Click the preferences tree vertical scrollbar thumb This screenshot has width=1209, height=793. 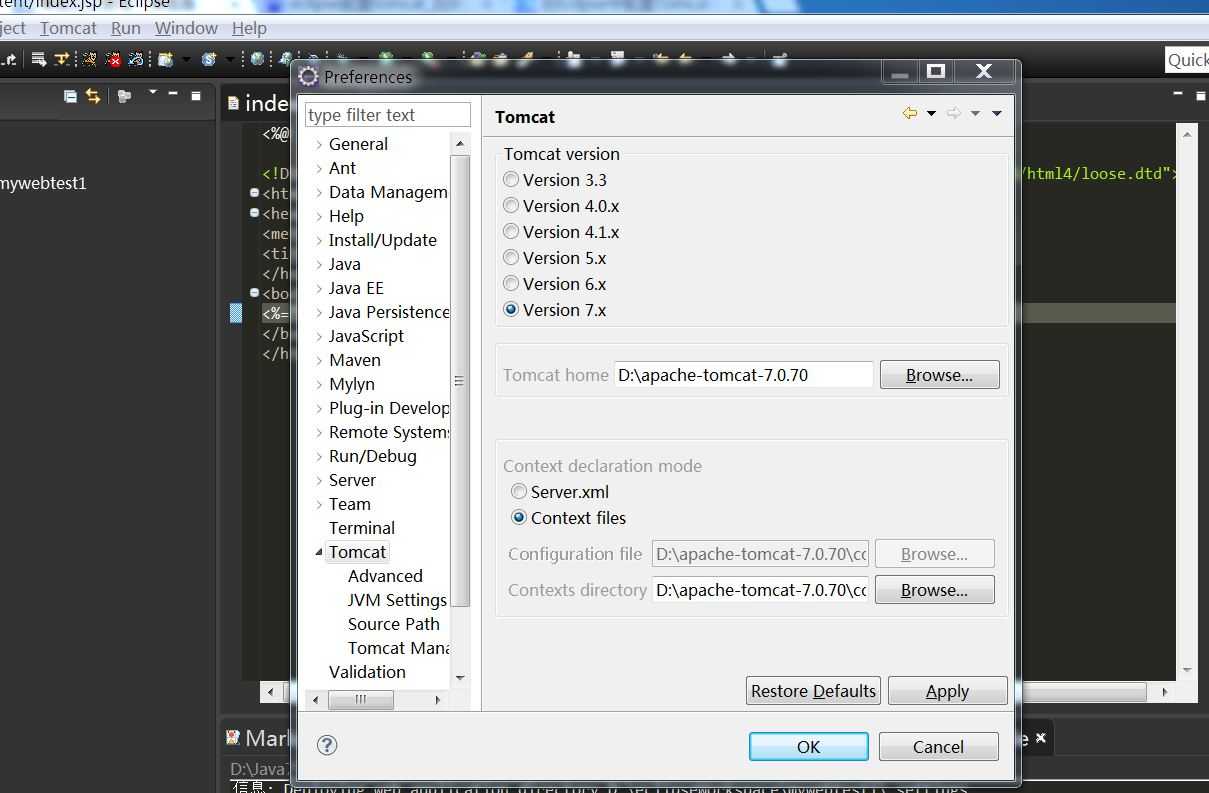(x=460, y=380)
